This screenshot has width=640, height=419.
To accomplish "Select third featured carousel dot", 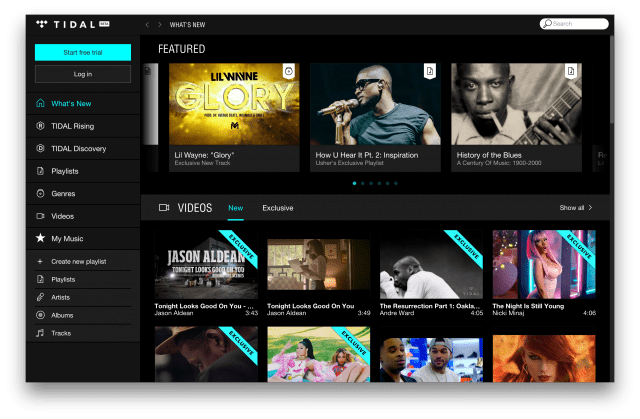I will (371, 183).
